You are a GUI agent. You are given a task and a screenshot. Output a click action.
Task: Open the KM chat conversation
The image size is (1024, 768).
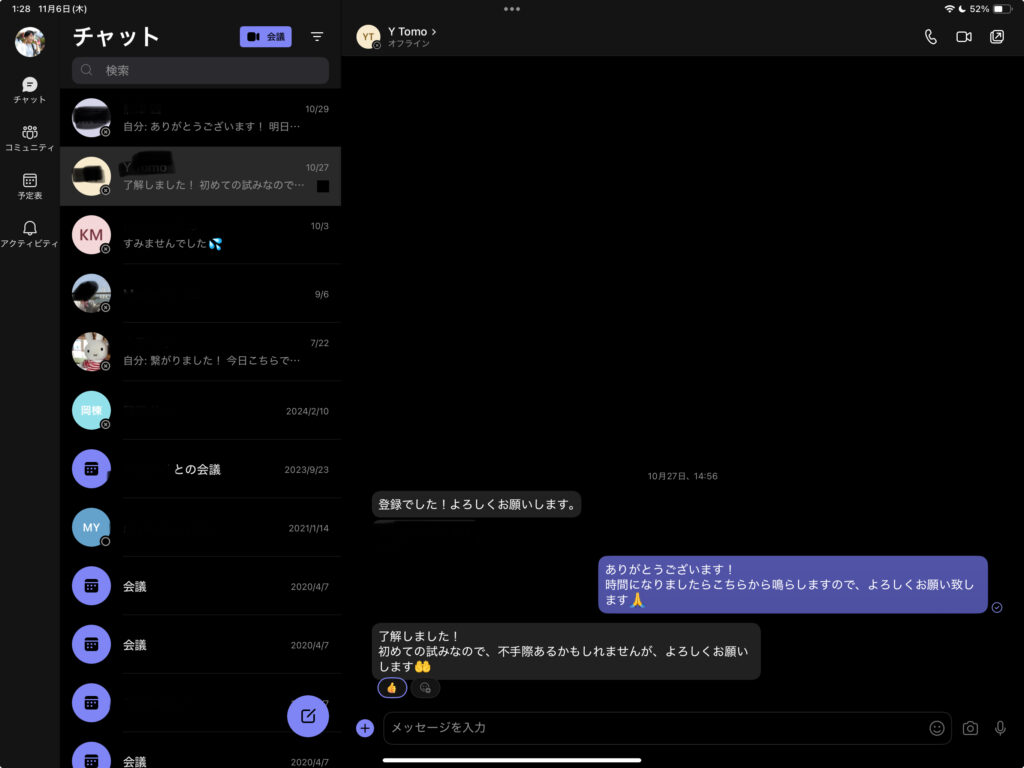click(200, 235)
